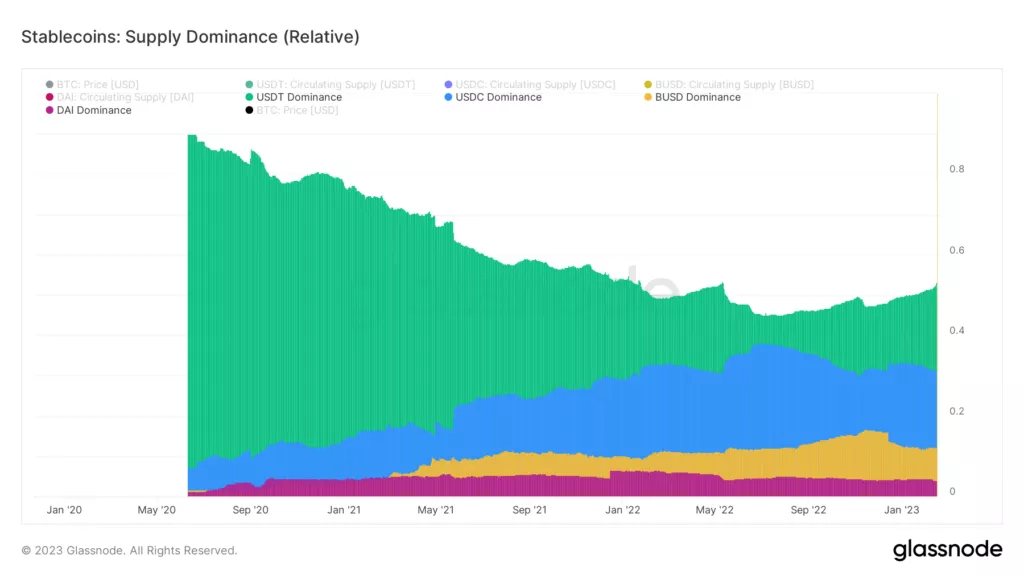Click the 0.6 y-axis value
This screenshot has height=576, width=1024.
coord(957,250)
